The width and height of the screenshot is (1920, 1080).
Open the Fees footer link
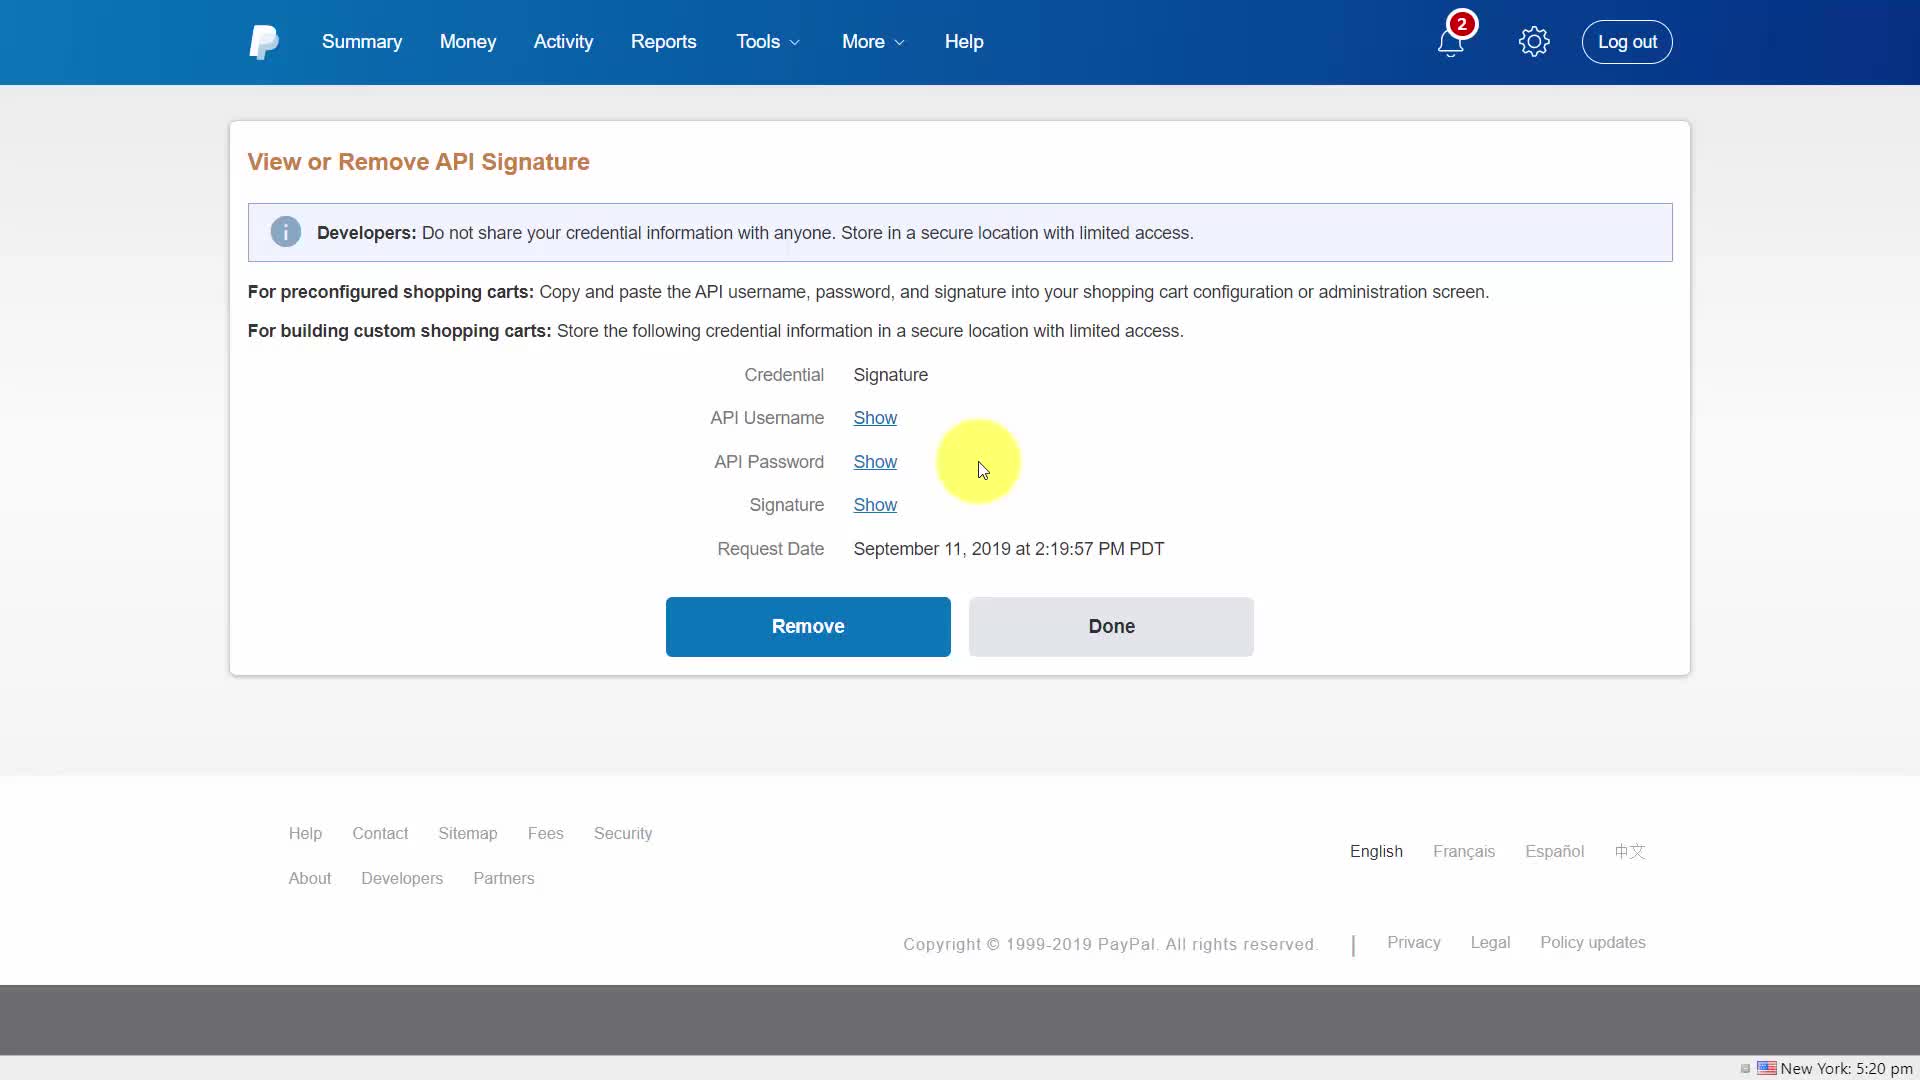pos(546,834)
